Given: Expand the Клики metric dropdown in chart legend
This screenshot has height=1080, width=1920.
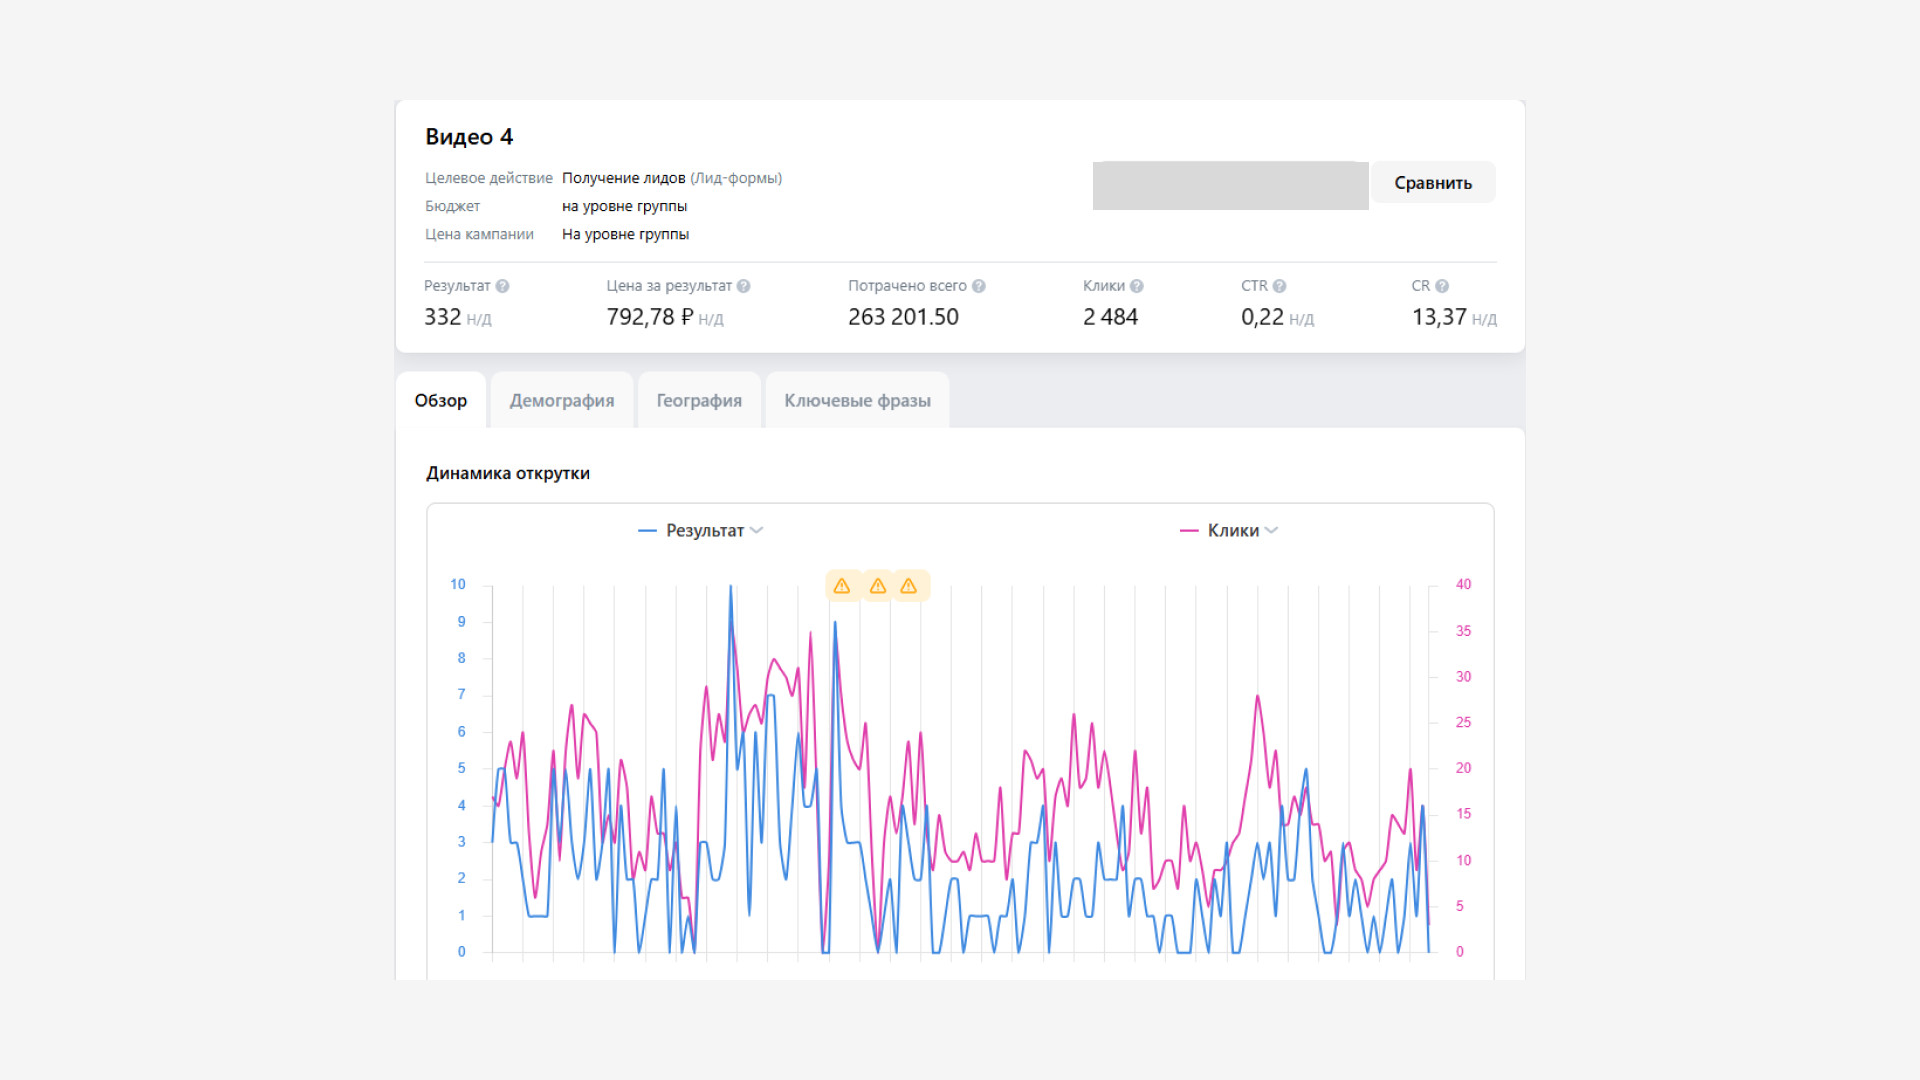Looking at the screenshot, I should [x=1271, y=531].
